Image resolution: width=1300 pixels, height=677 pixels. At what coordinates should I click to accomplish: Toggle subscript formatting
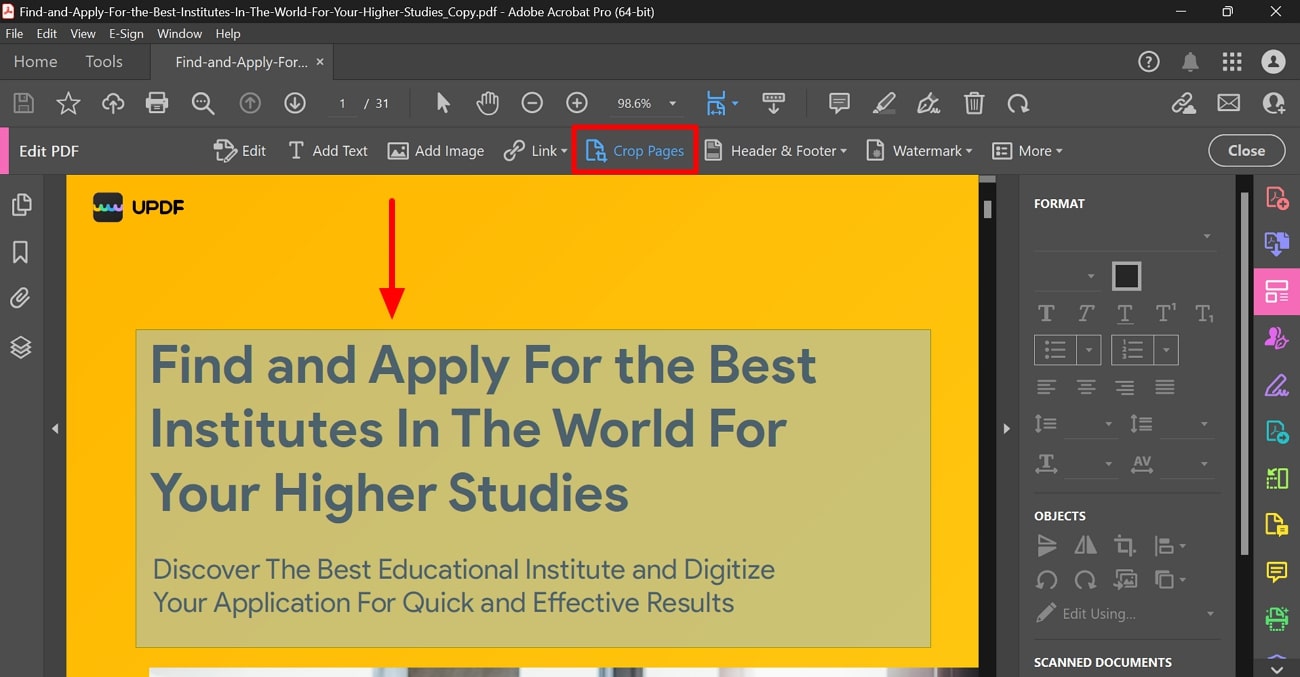point(1204,313)
